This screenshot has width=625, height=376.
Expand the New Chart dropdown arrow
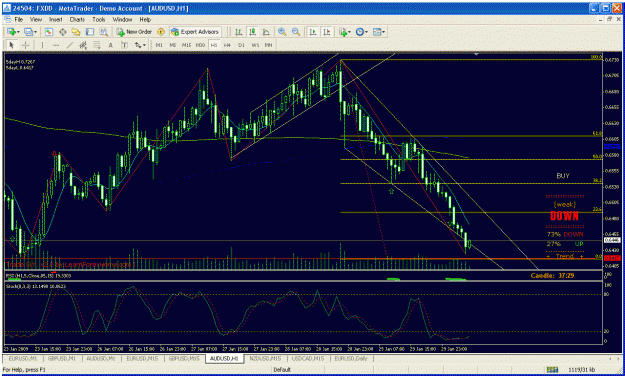click(18, 32)
